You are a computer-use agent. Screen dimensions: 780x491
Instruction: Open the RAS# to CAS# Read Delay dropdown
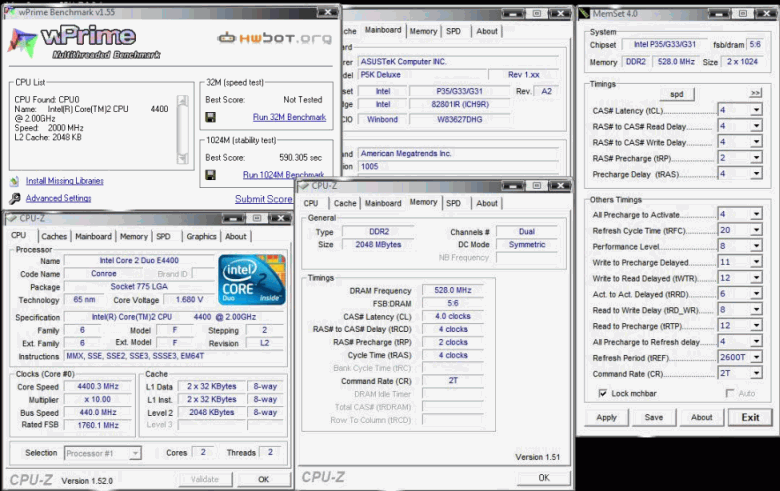point(756,126)
